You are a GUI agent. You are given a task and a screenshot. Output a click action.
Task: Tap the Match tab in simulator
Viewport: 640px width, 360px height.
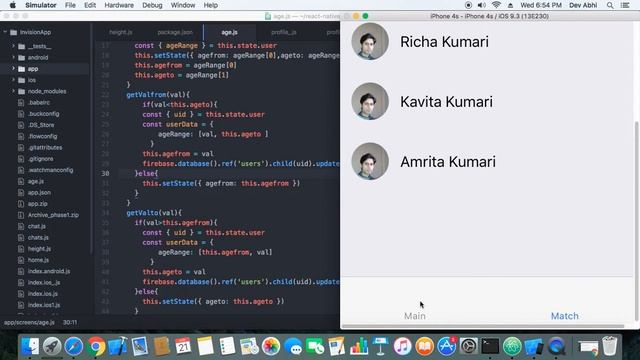(564, 316)
